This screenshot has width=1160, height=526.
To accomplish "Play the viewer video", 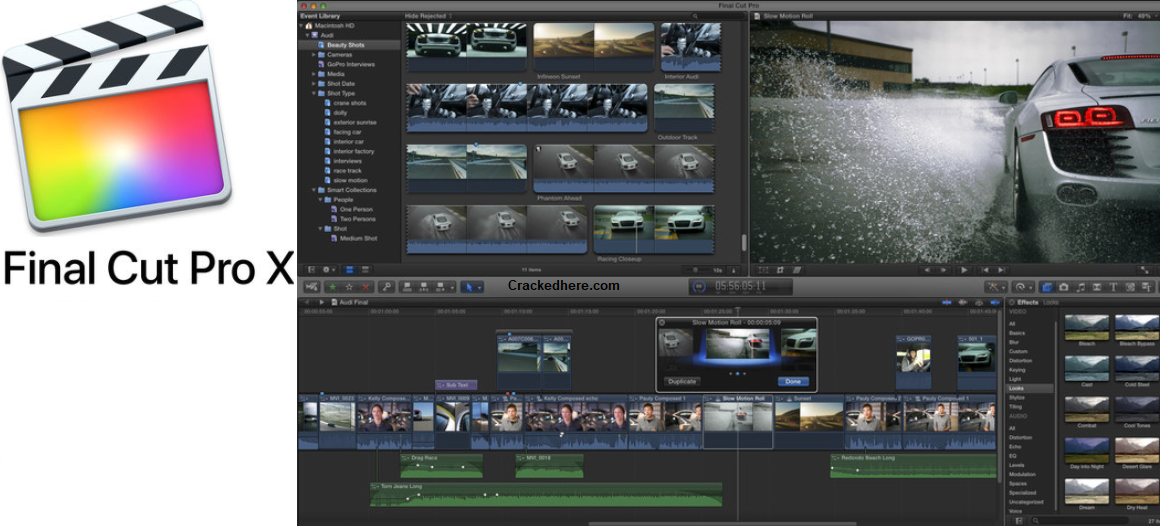I will 964,270.
